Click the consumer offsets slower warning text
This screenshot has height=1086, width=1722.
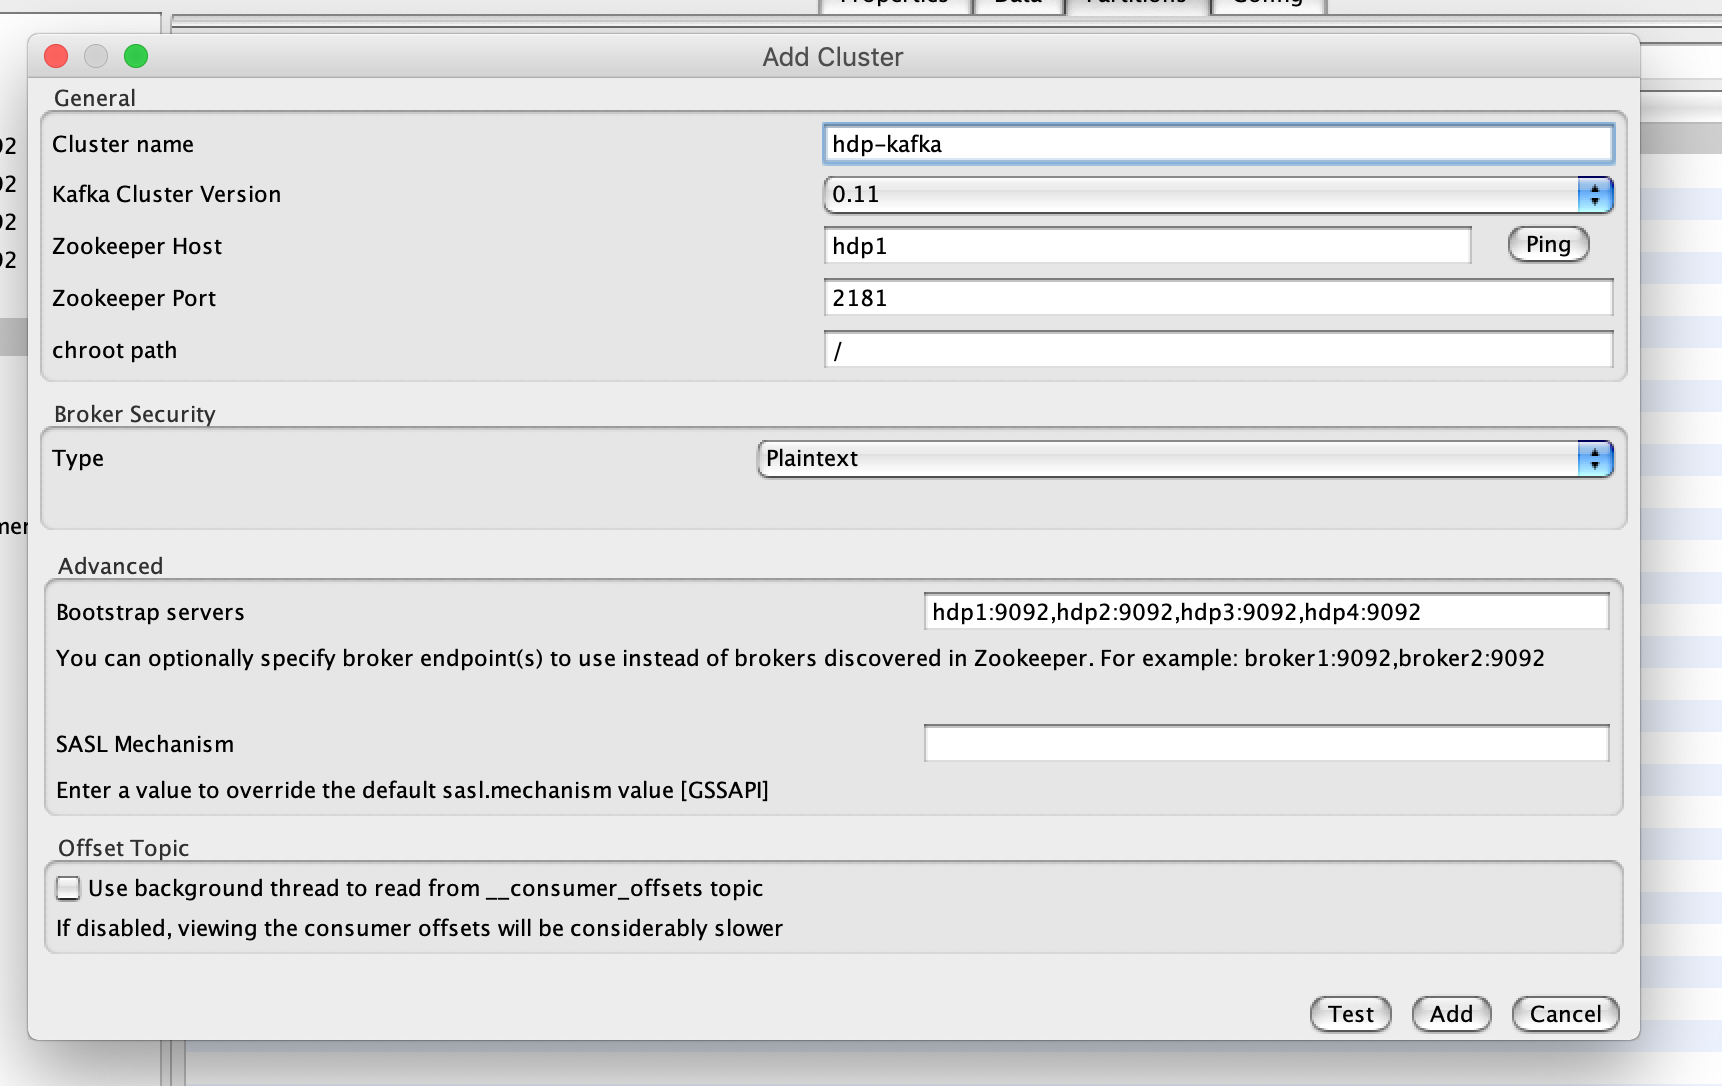(x=419, y=928)
